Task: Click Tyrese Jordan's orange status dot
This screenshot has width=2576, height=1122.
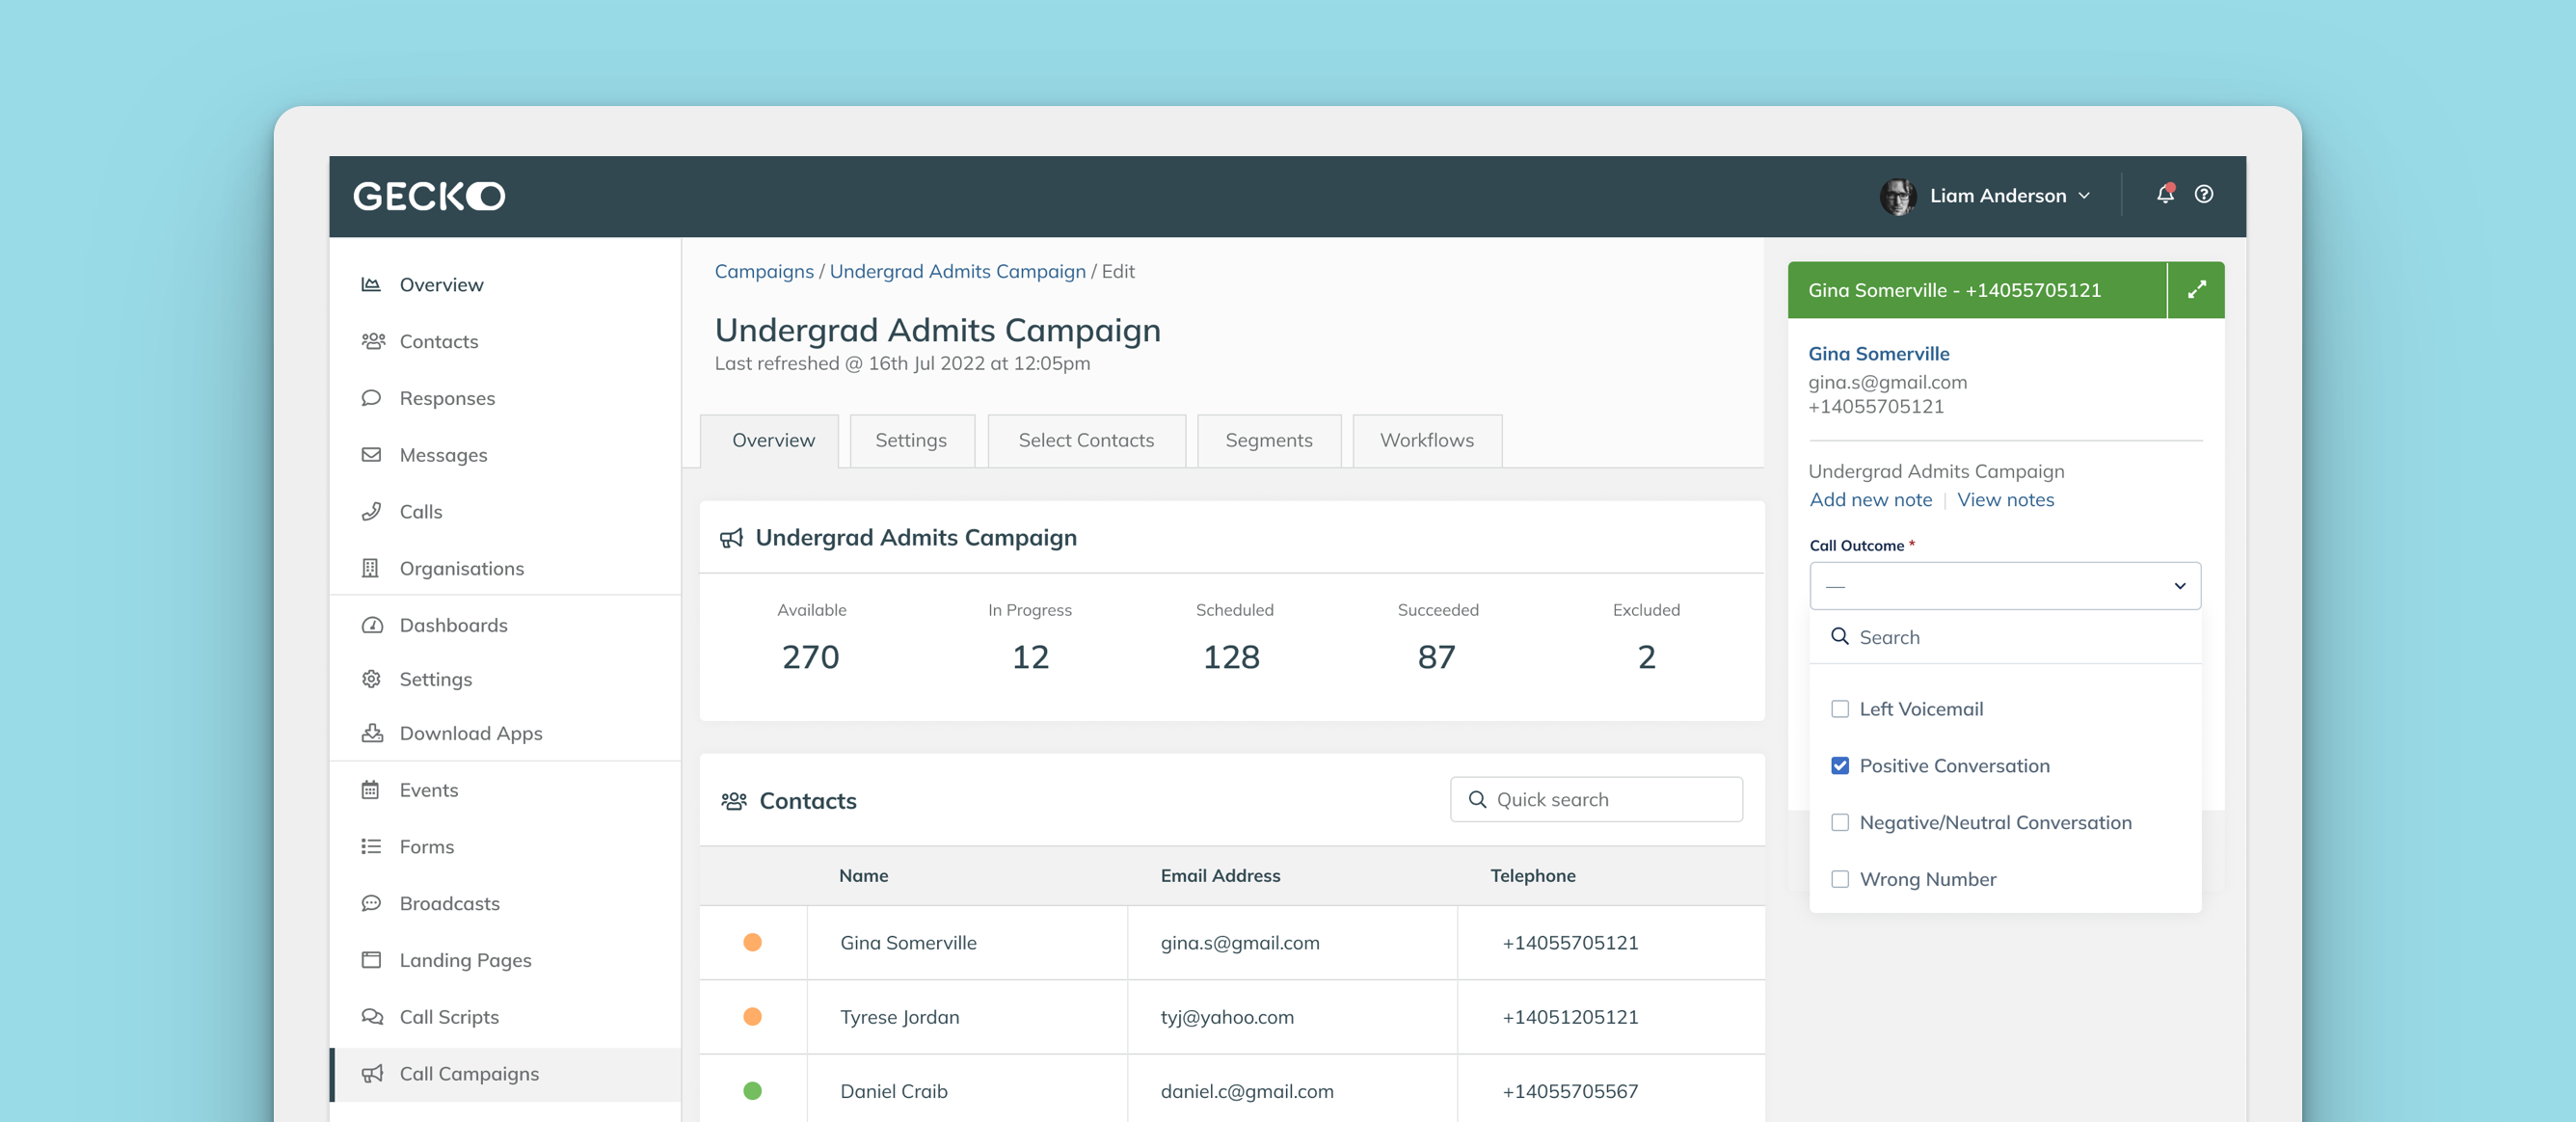Action: [753, 1016]
